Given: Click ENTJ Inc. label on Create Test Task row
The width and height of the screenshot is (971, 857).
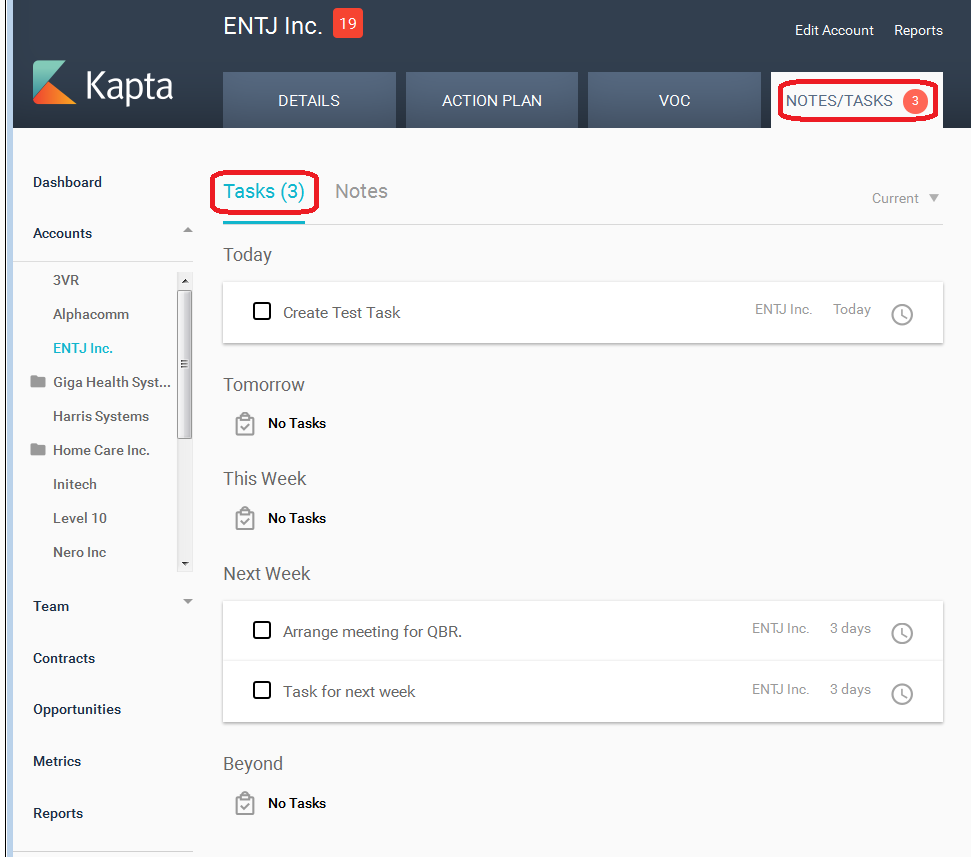Looking at the screenshot, I should (x=783, y=309).
